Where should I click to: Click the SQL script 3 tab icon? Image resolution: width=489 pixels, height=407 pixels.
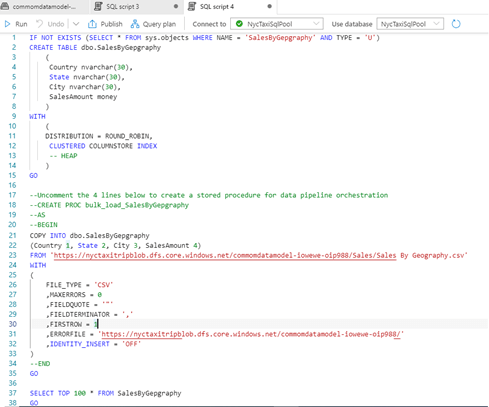point(98,6)
